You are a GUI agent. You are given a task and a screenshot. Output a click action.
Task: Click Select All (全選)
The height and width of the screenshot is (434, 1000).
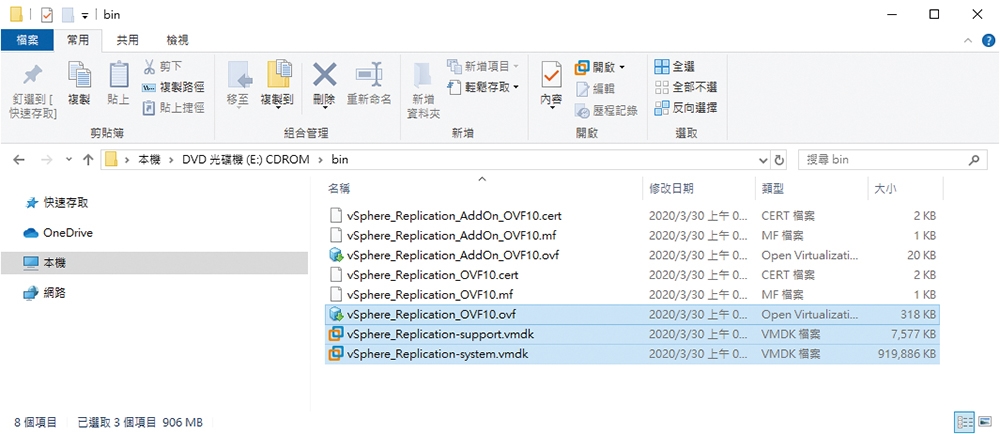coord(674,66)
